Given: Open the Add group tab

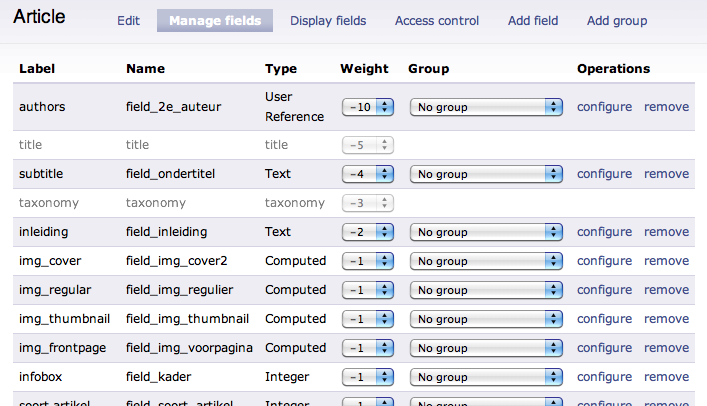Looking at the screenshot, I should (x=617, y=21).
